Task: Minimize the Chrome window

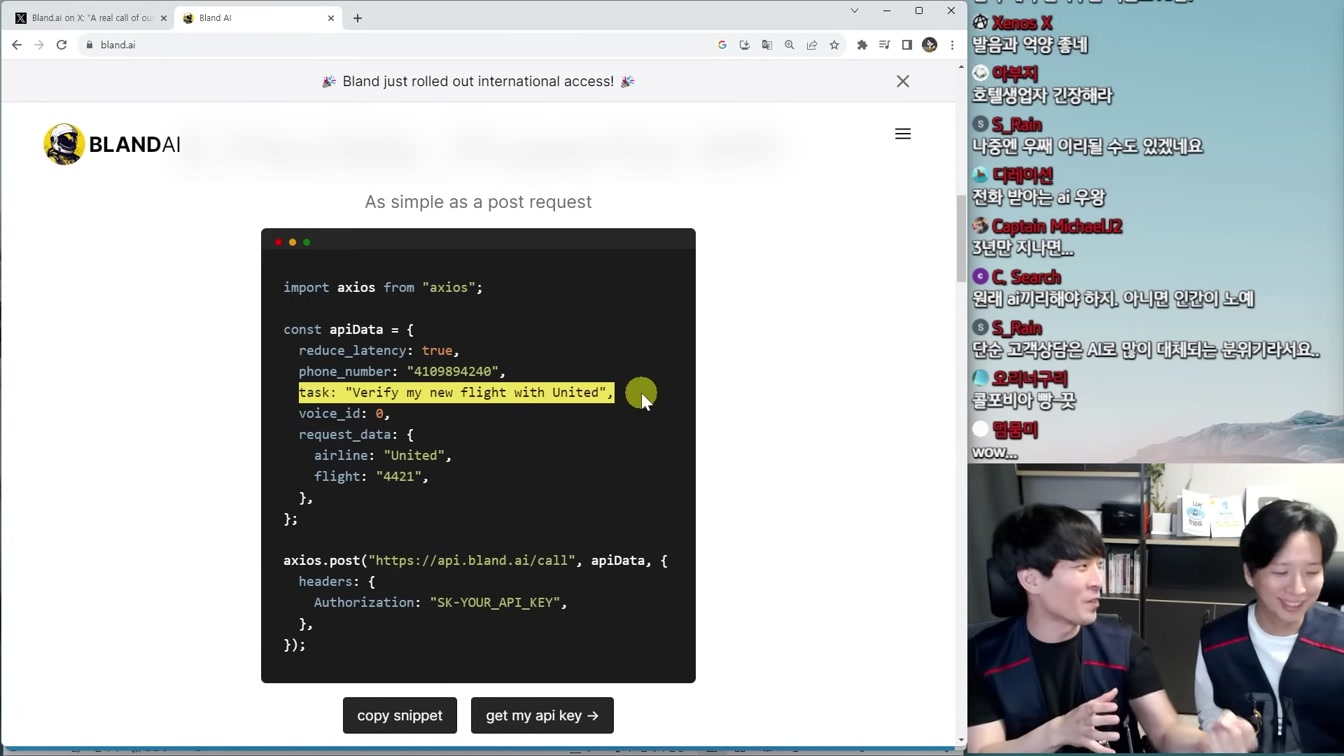Action: (x=886, y=11)
